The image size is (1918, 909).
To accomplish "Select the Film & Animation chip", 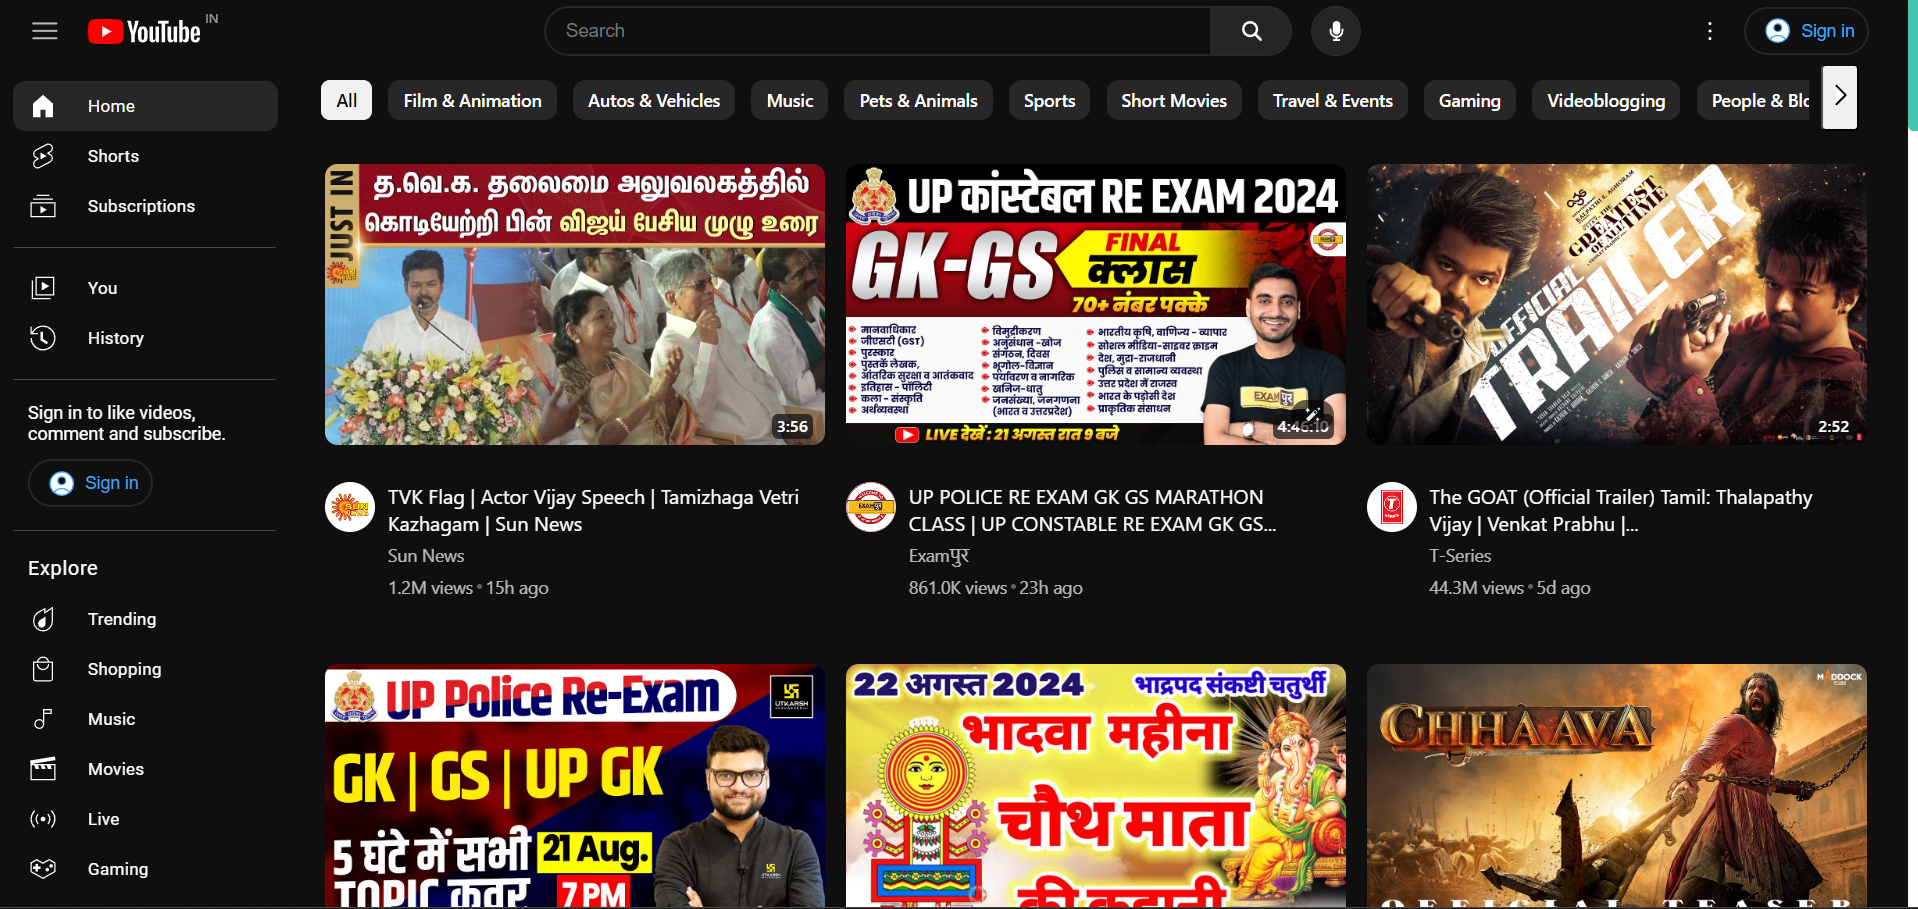I will pyautogui.click(x=472, y=100).
